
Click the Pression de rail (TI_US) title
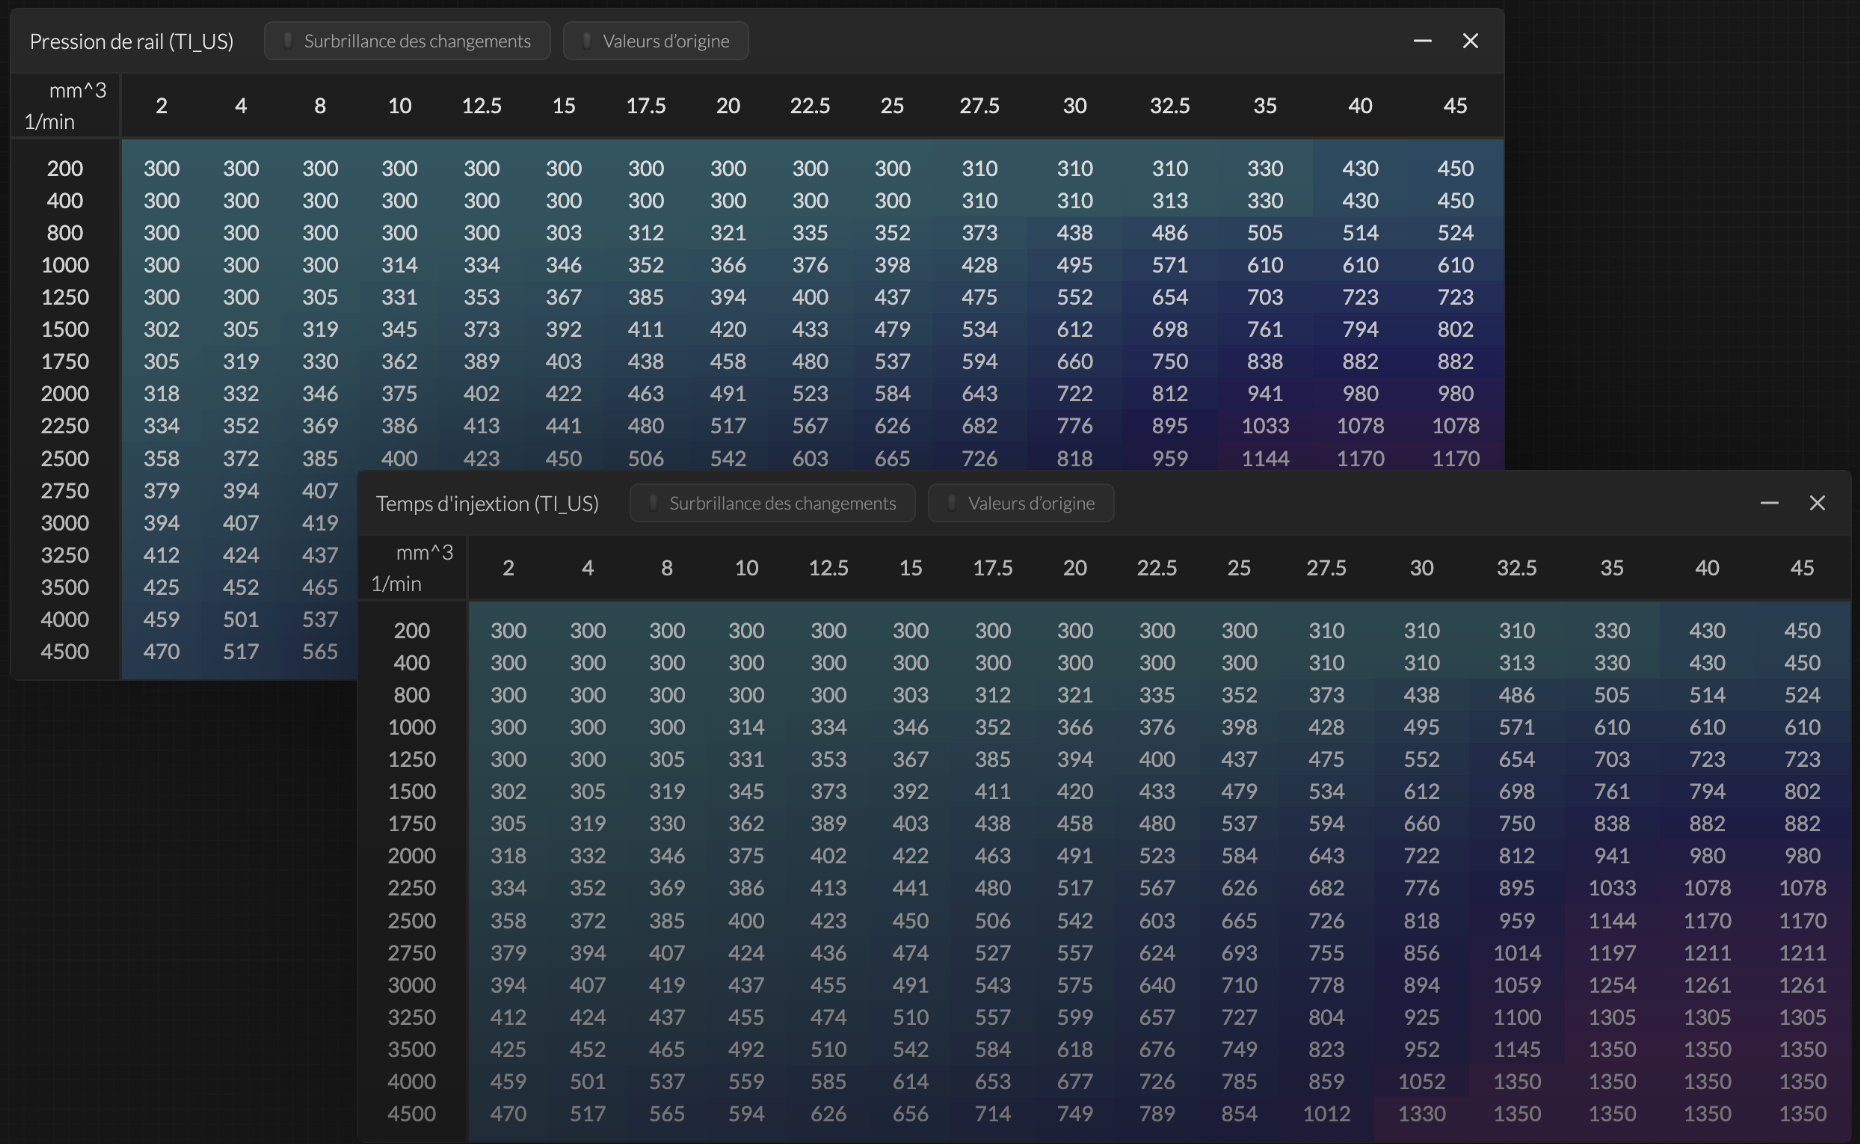(131, 41)
